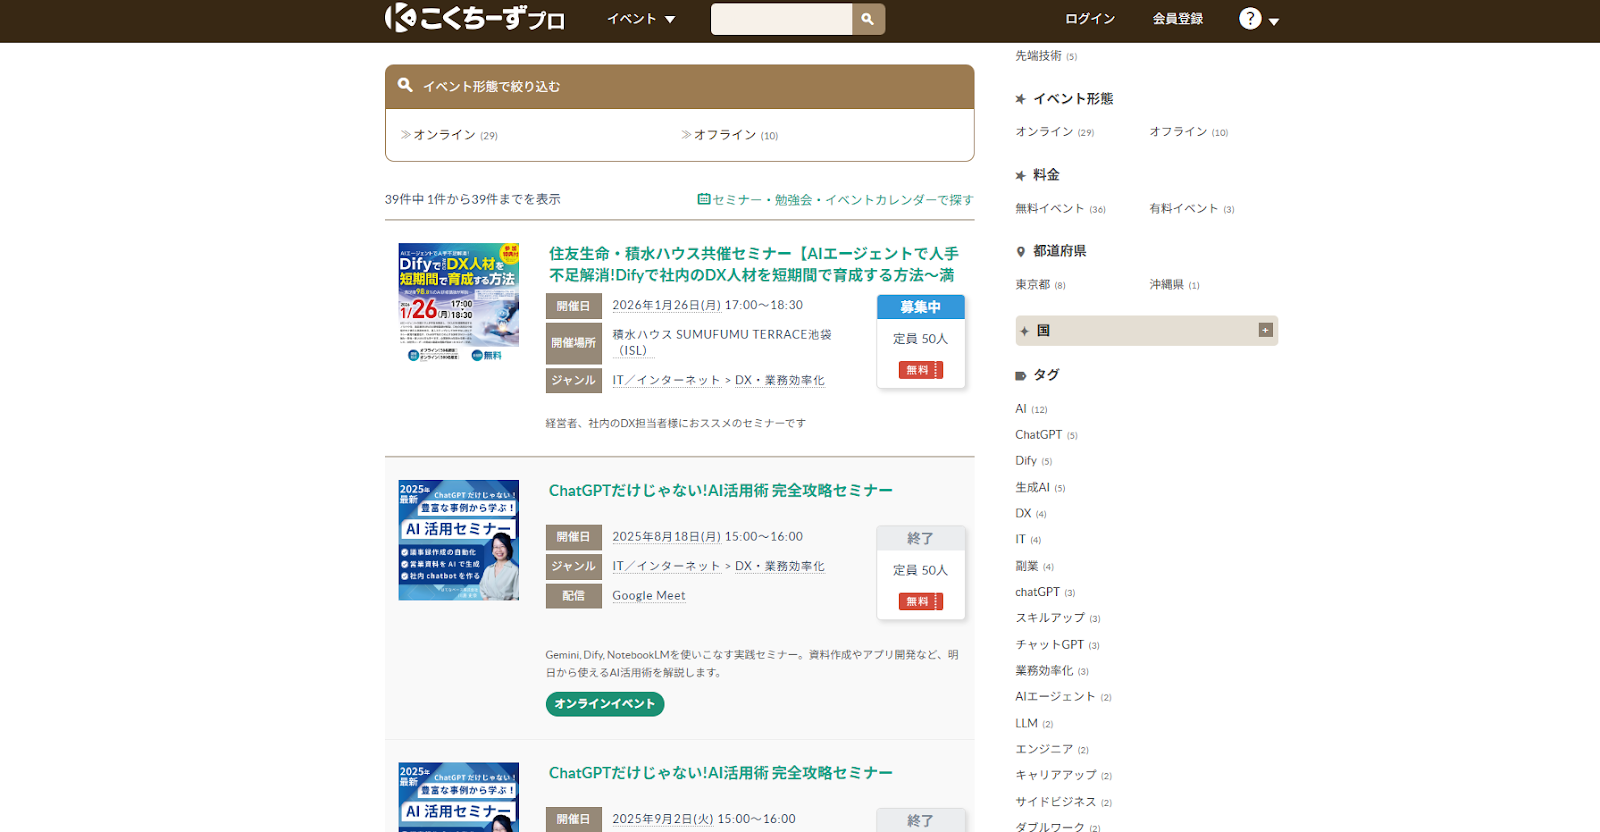This screenshot has height=832, width=1600.
Task: Open August 18 ChatGPT seminar thumbnail
Action: 459,540
